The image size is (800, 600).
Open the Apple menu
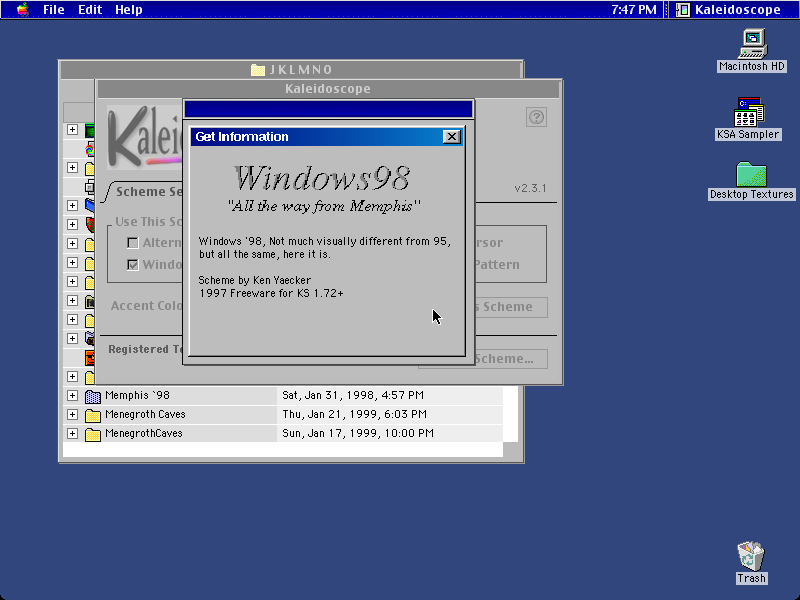click(x=22, y=9)
